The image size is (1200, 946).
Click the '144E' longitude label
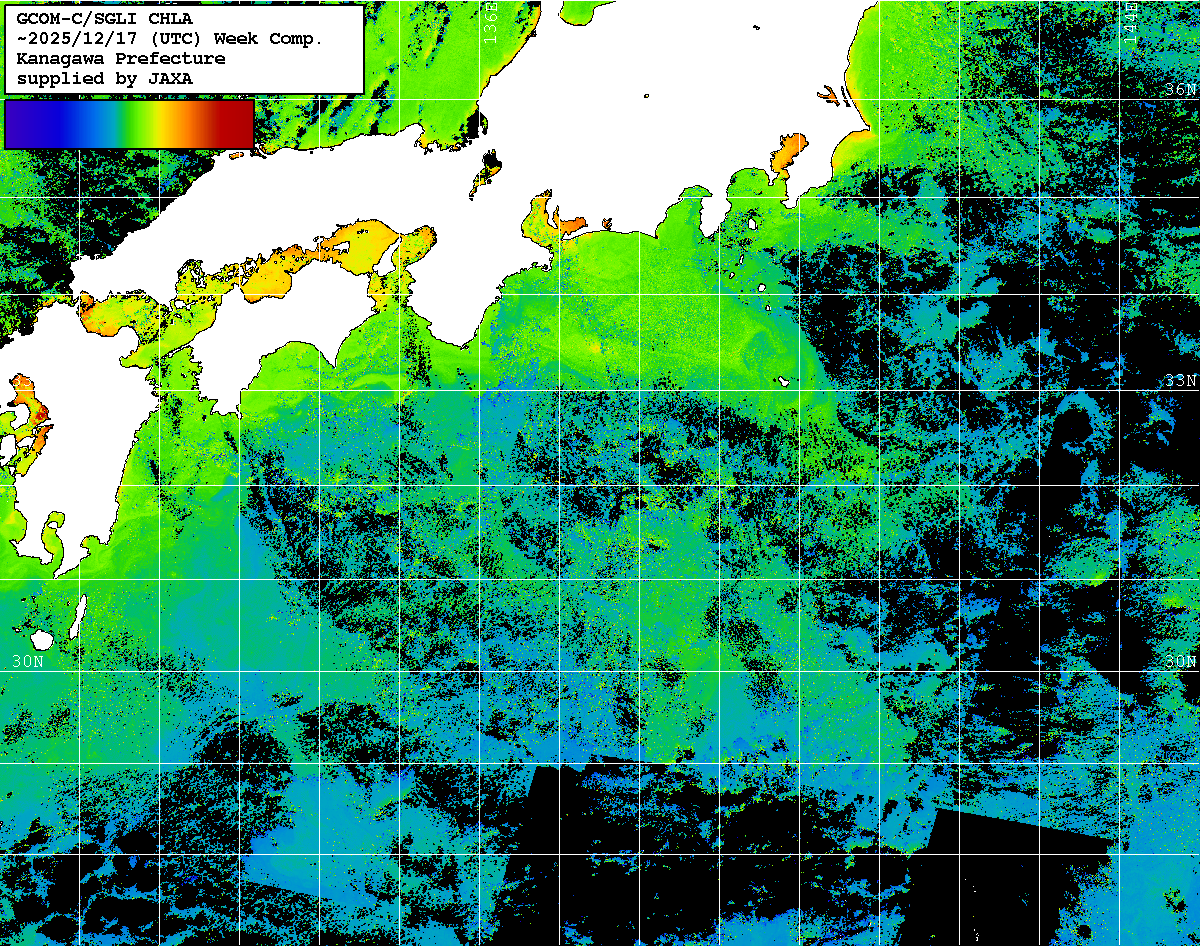tap(1130, 22)
